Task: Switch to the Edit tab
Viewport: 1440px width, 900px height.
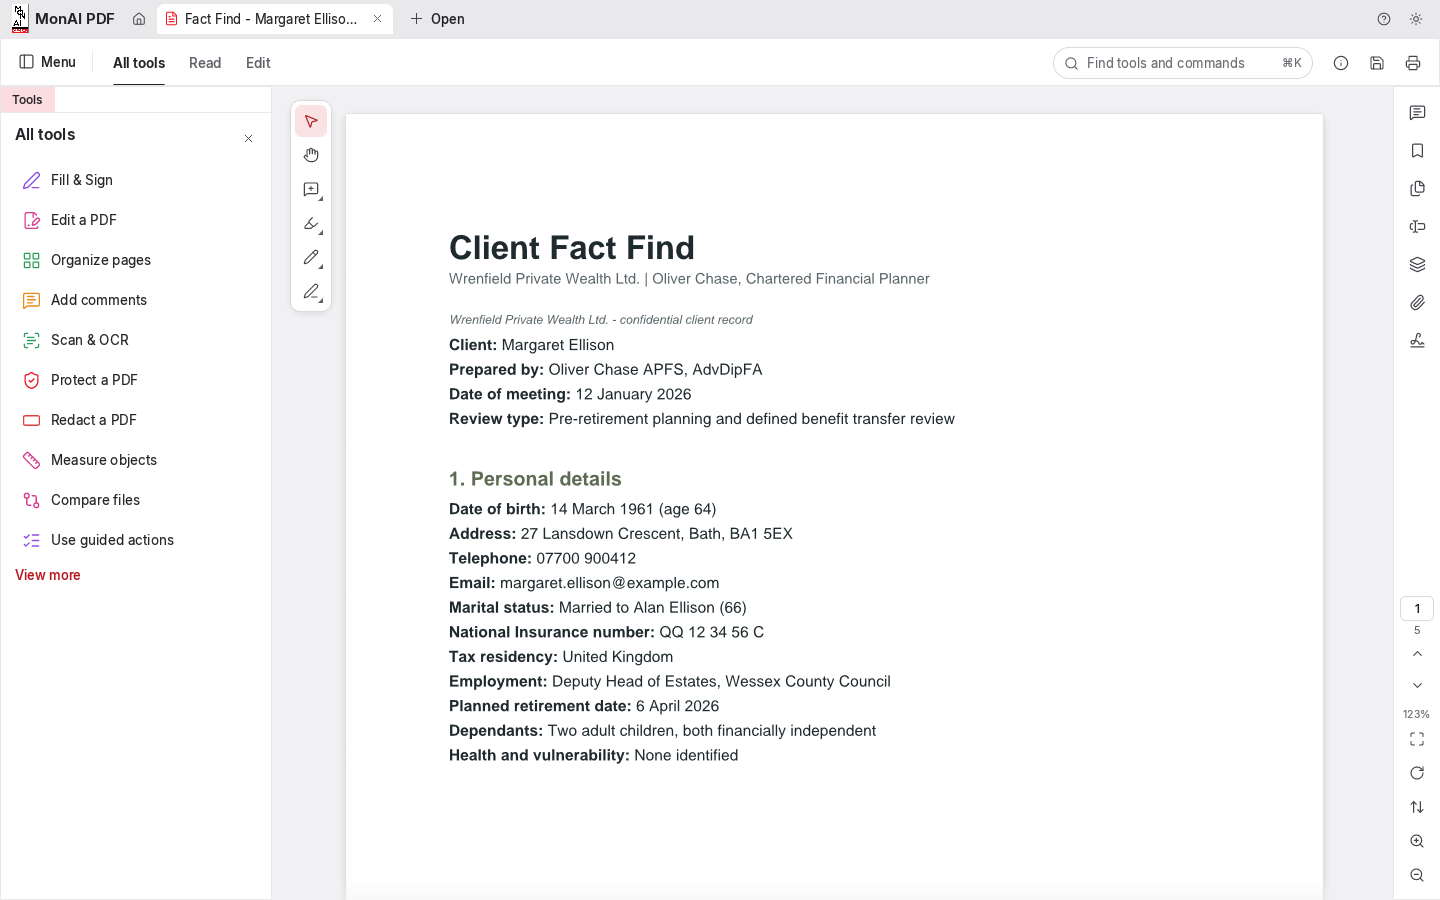Action: click(x=258, y=63)
